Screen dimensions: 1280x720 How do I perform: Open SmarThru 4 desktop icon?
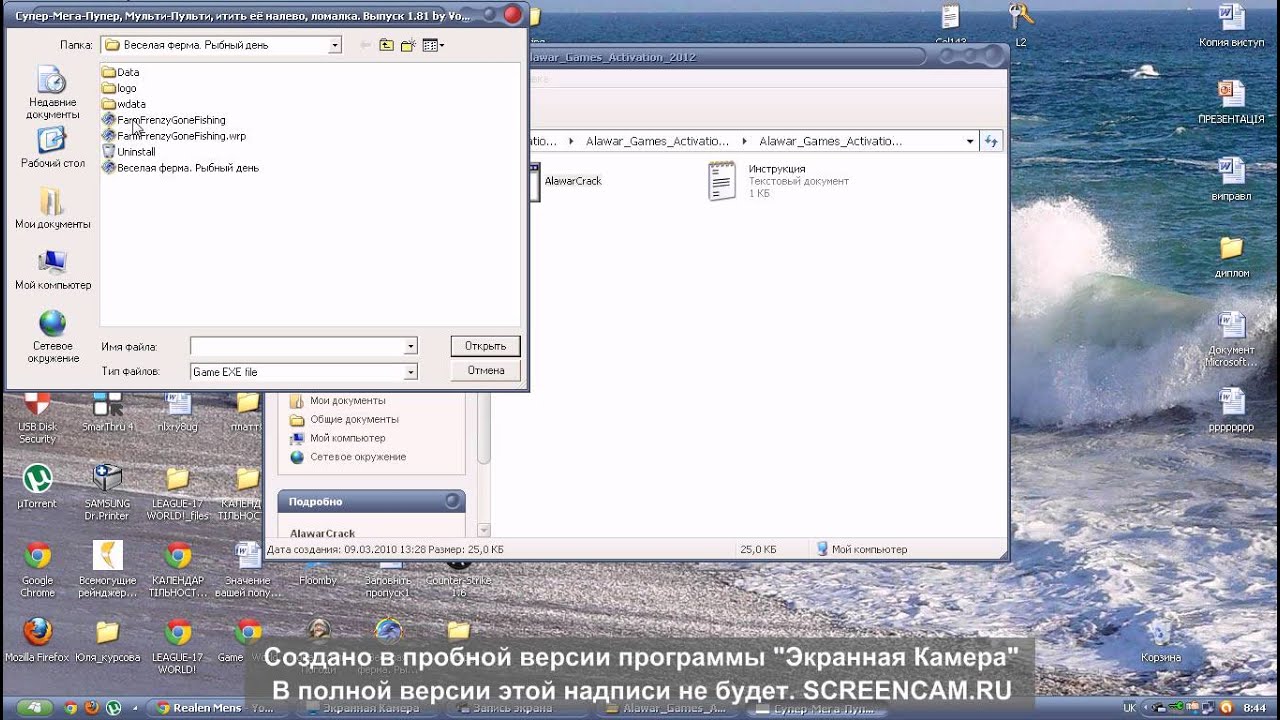[107, 412]
